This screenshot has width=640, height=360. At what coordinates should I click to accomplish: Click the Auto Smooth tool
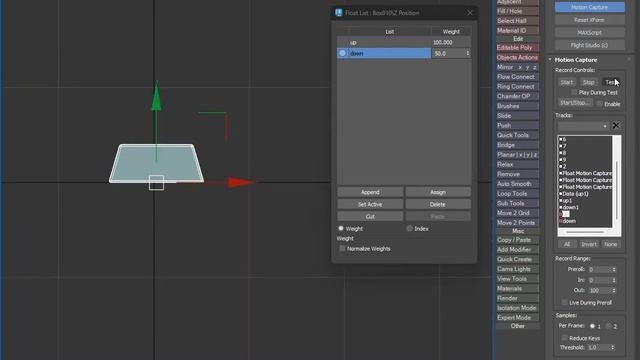pyautogui.click(x=518, y=184)
